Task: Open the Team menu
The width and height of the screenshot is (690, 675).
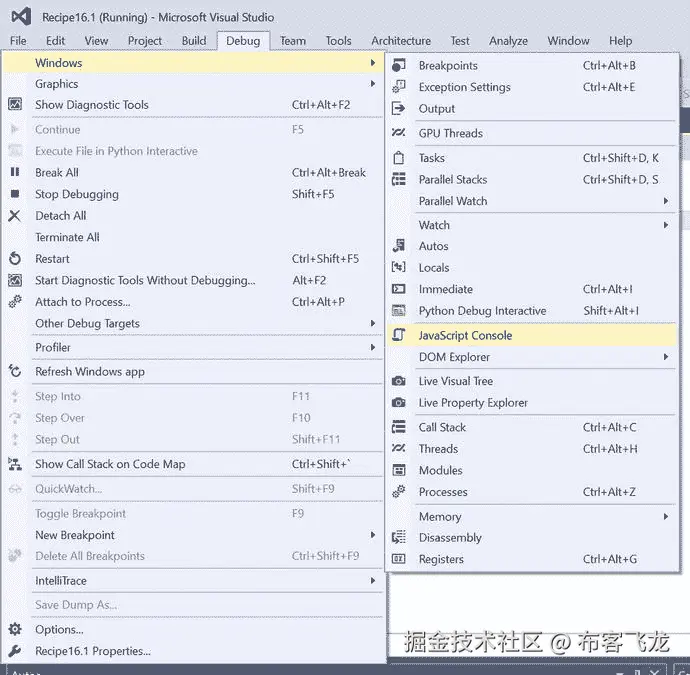Action: coord(293,41)
